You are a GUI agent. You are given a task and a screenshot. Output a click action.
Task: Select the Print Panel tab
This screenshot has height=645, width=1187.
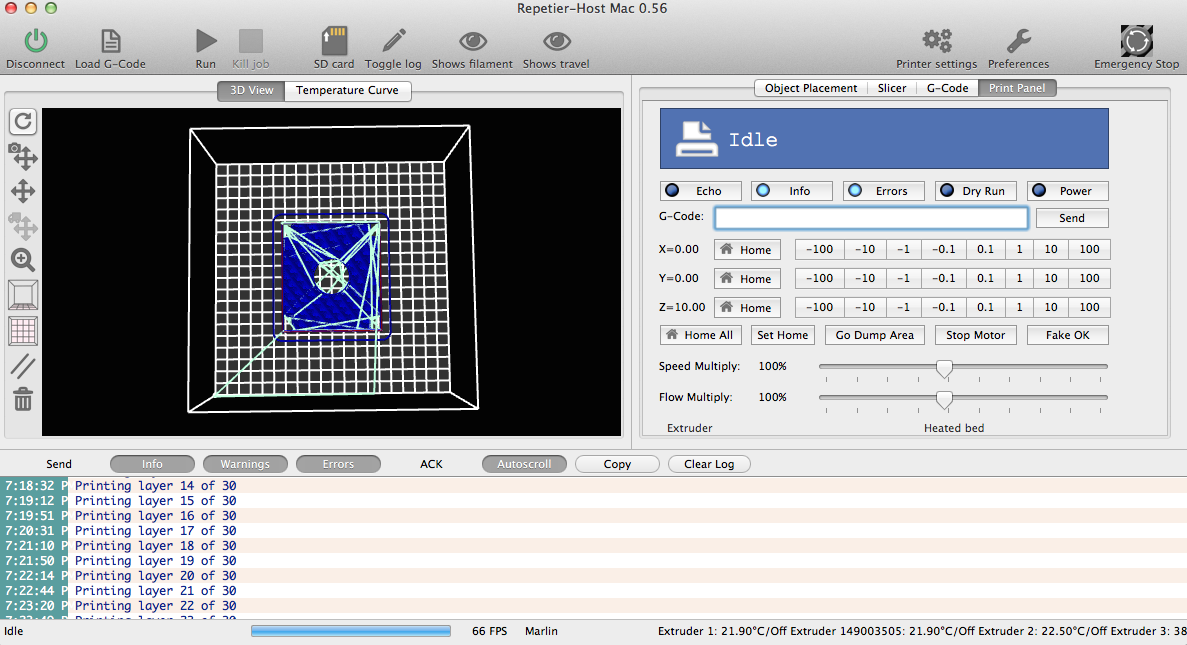(x=1017, y=88)
